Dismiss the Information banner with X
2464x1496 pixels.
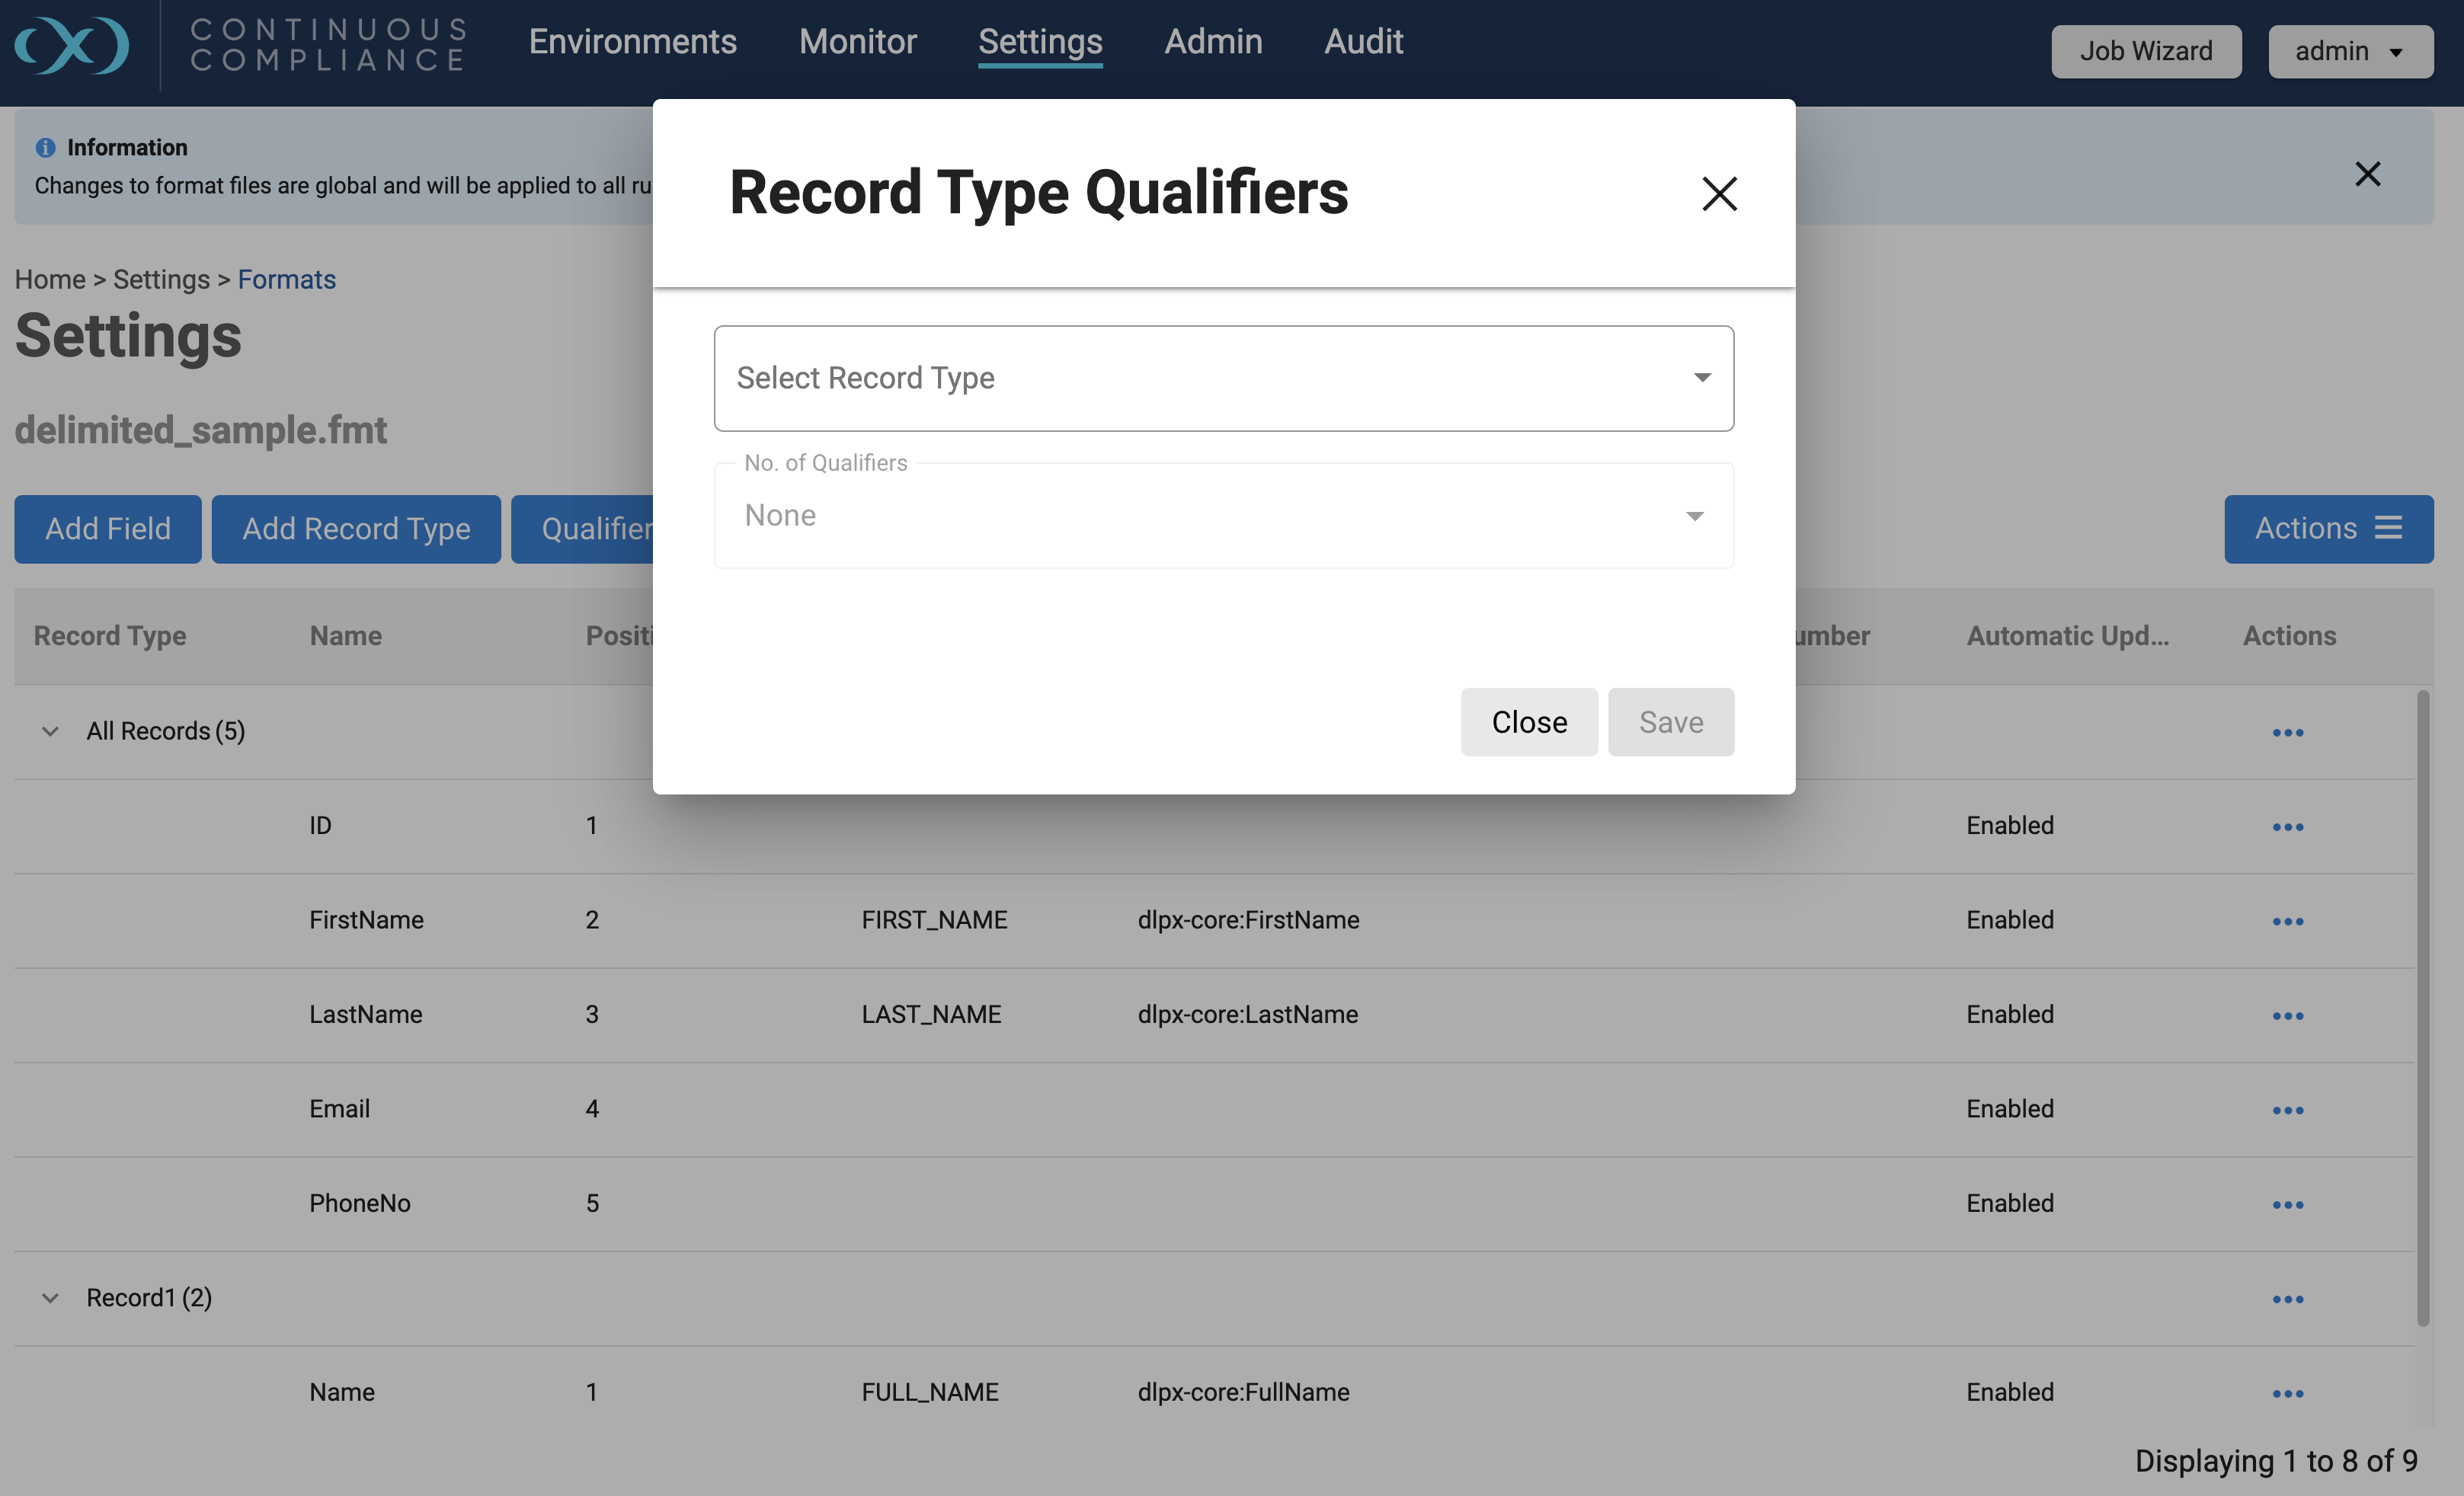tap(2367, 174)
